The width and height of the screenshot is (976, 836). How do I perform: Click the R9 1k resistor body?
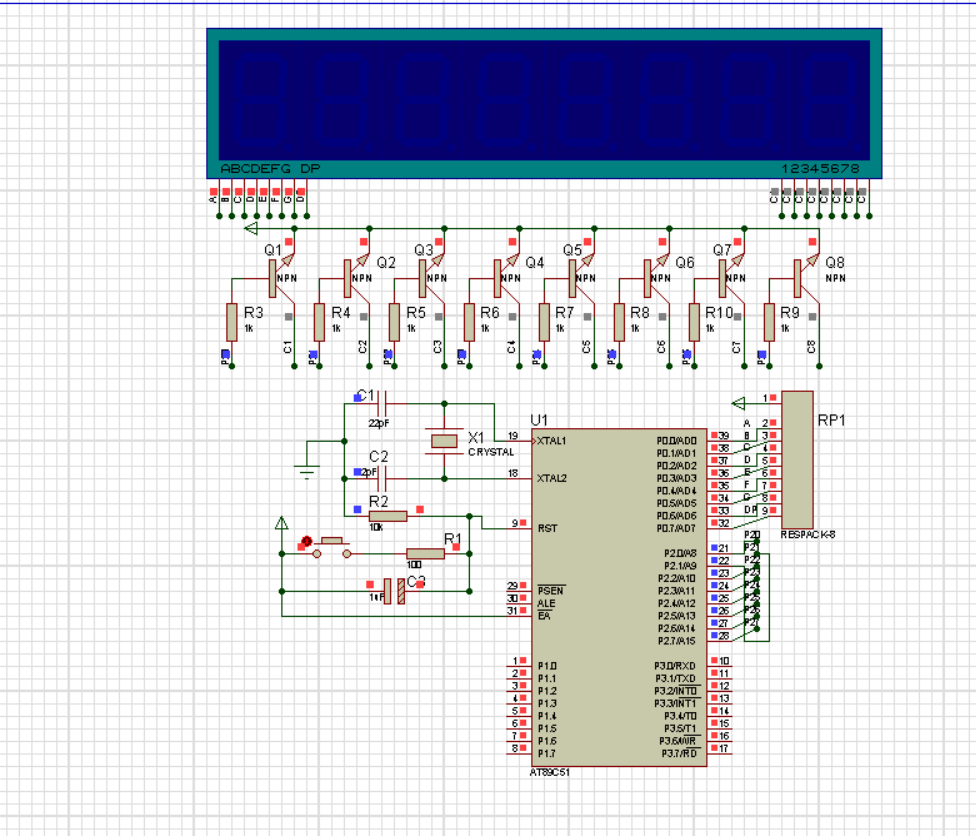769,322
